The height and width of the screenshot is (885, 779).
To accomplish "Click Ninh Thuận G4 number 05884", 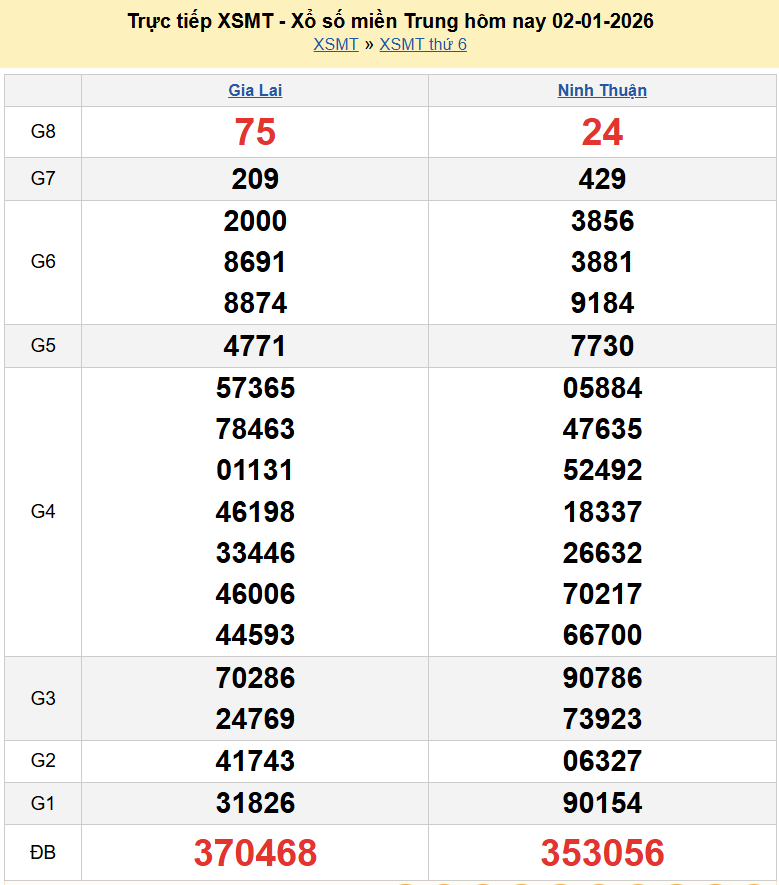I will [602, 388].
